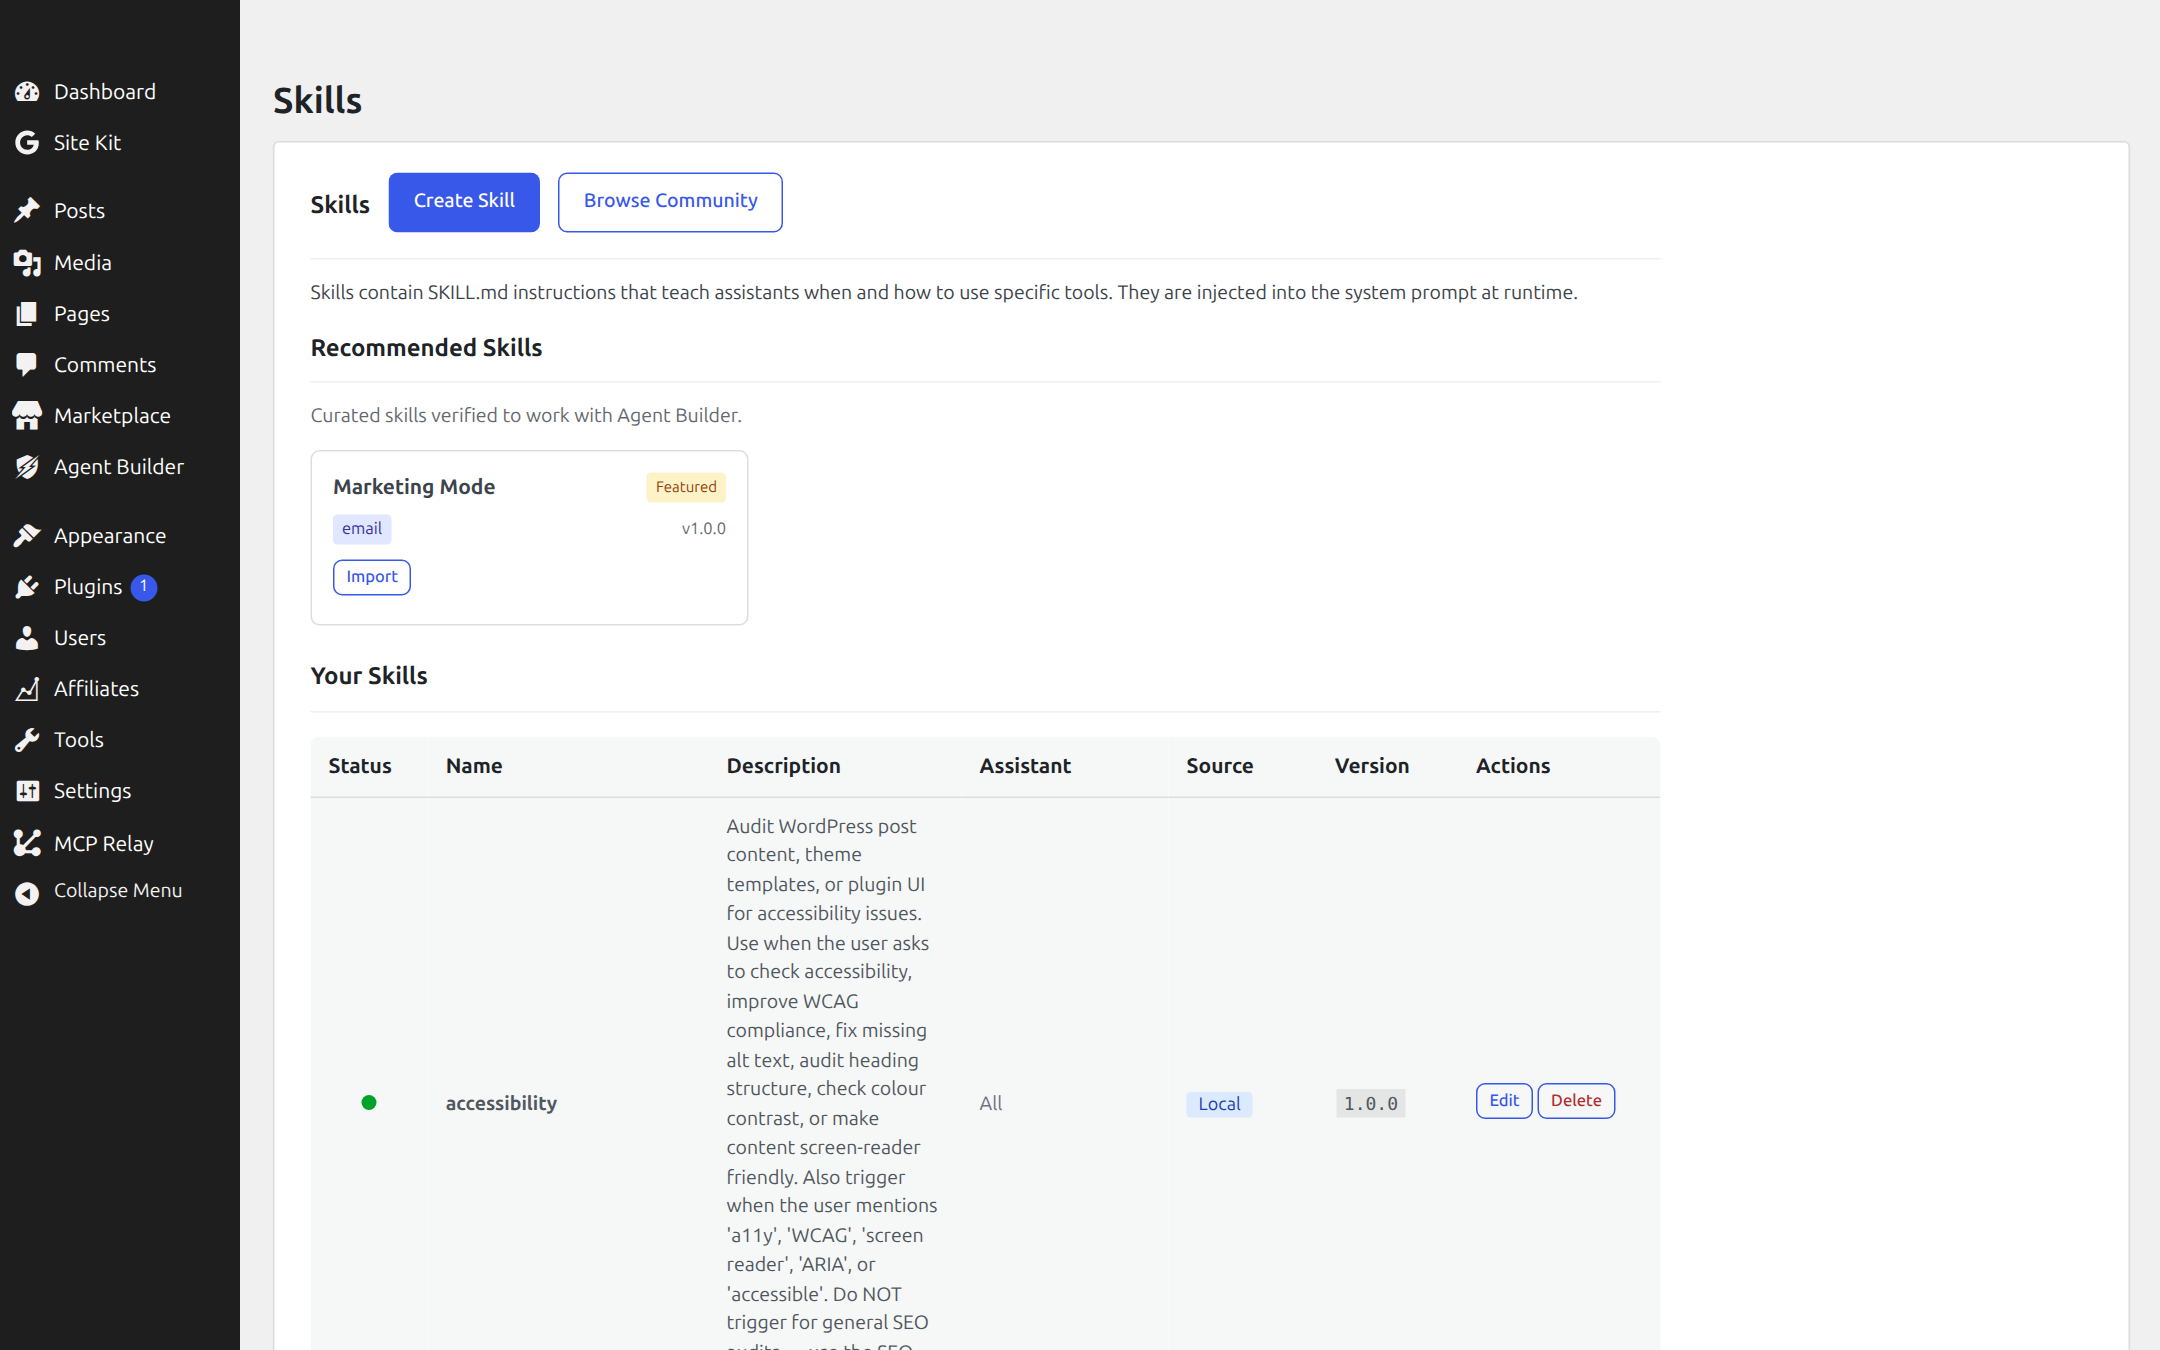
Task: Delete the accessibility skill
Action: pyautogui.click(x=1576, y=1101)
